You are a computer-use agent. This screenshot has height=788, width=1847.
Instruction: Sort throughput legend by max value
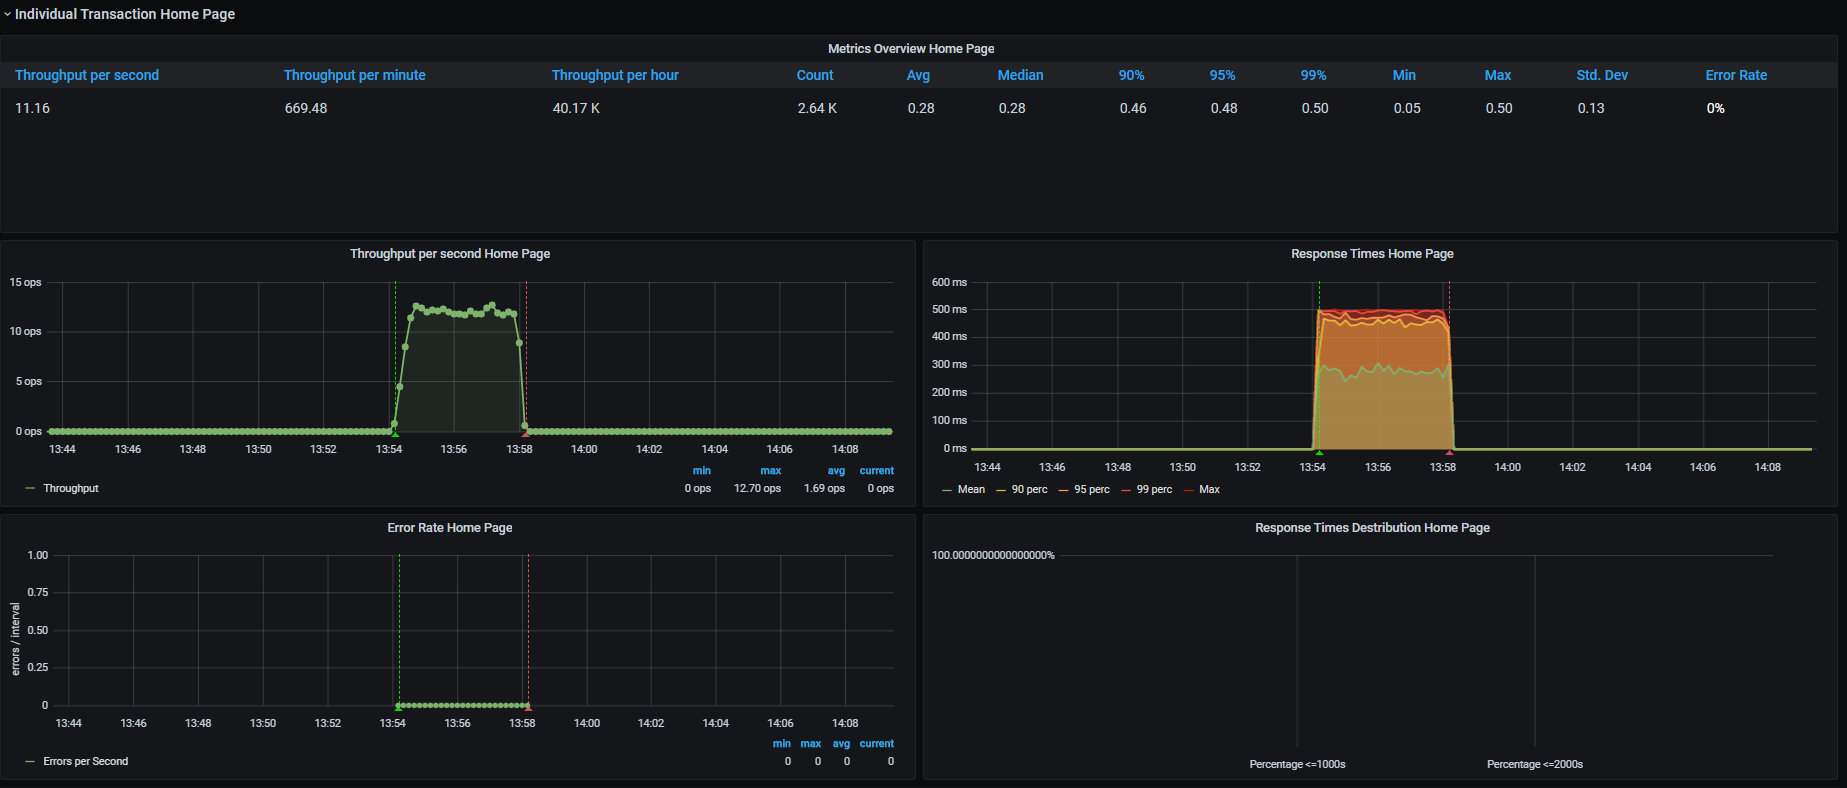(770, 470)
